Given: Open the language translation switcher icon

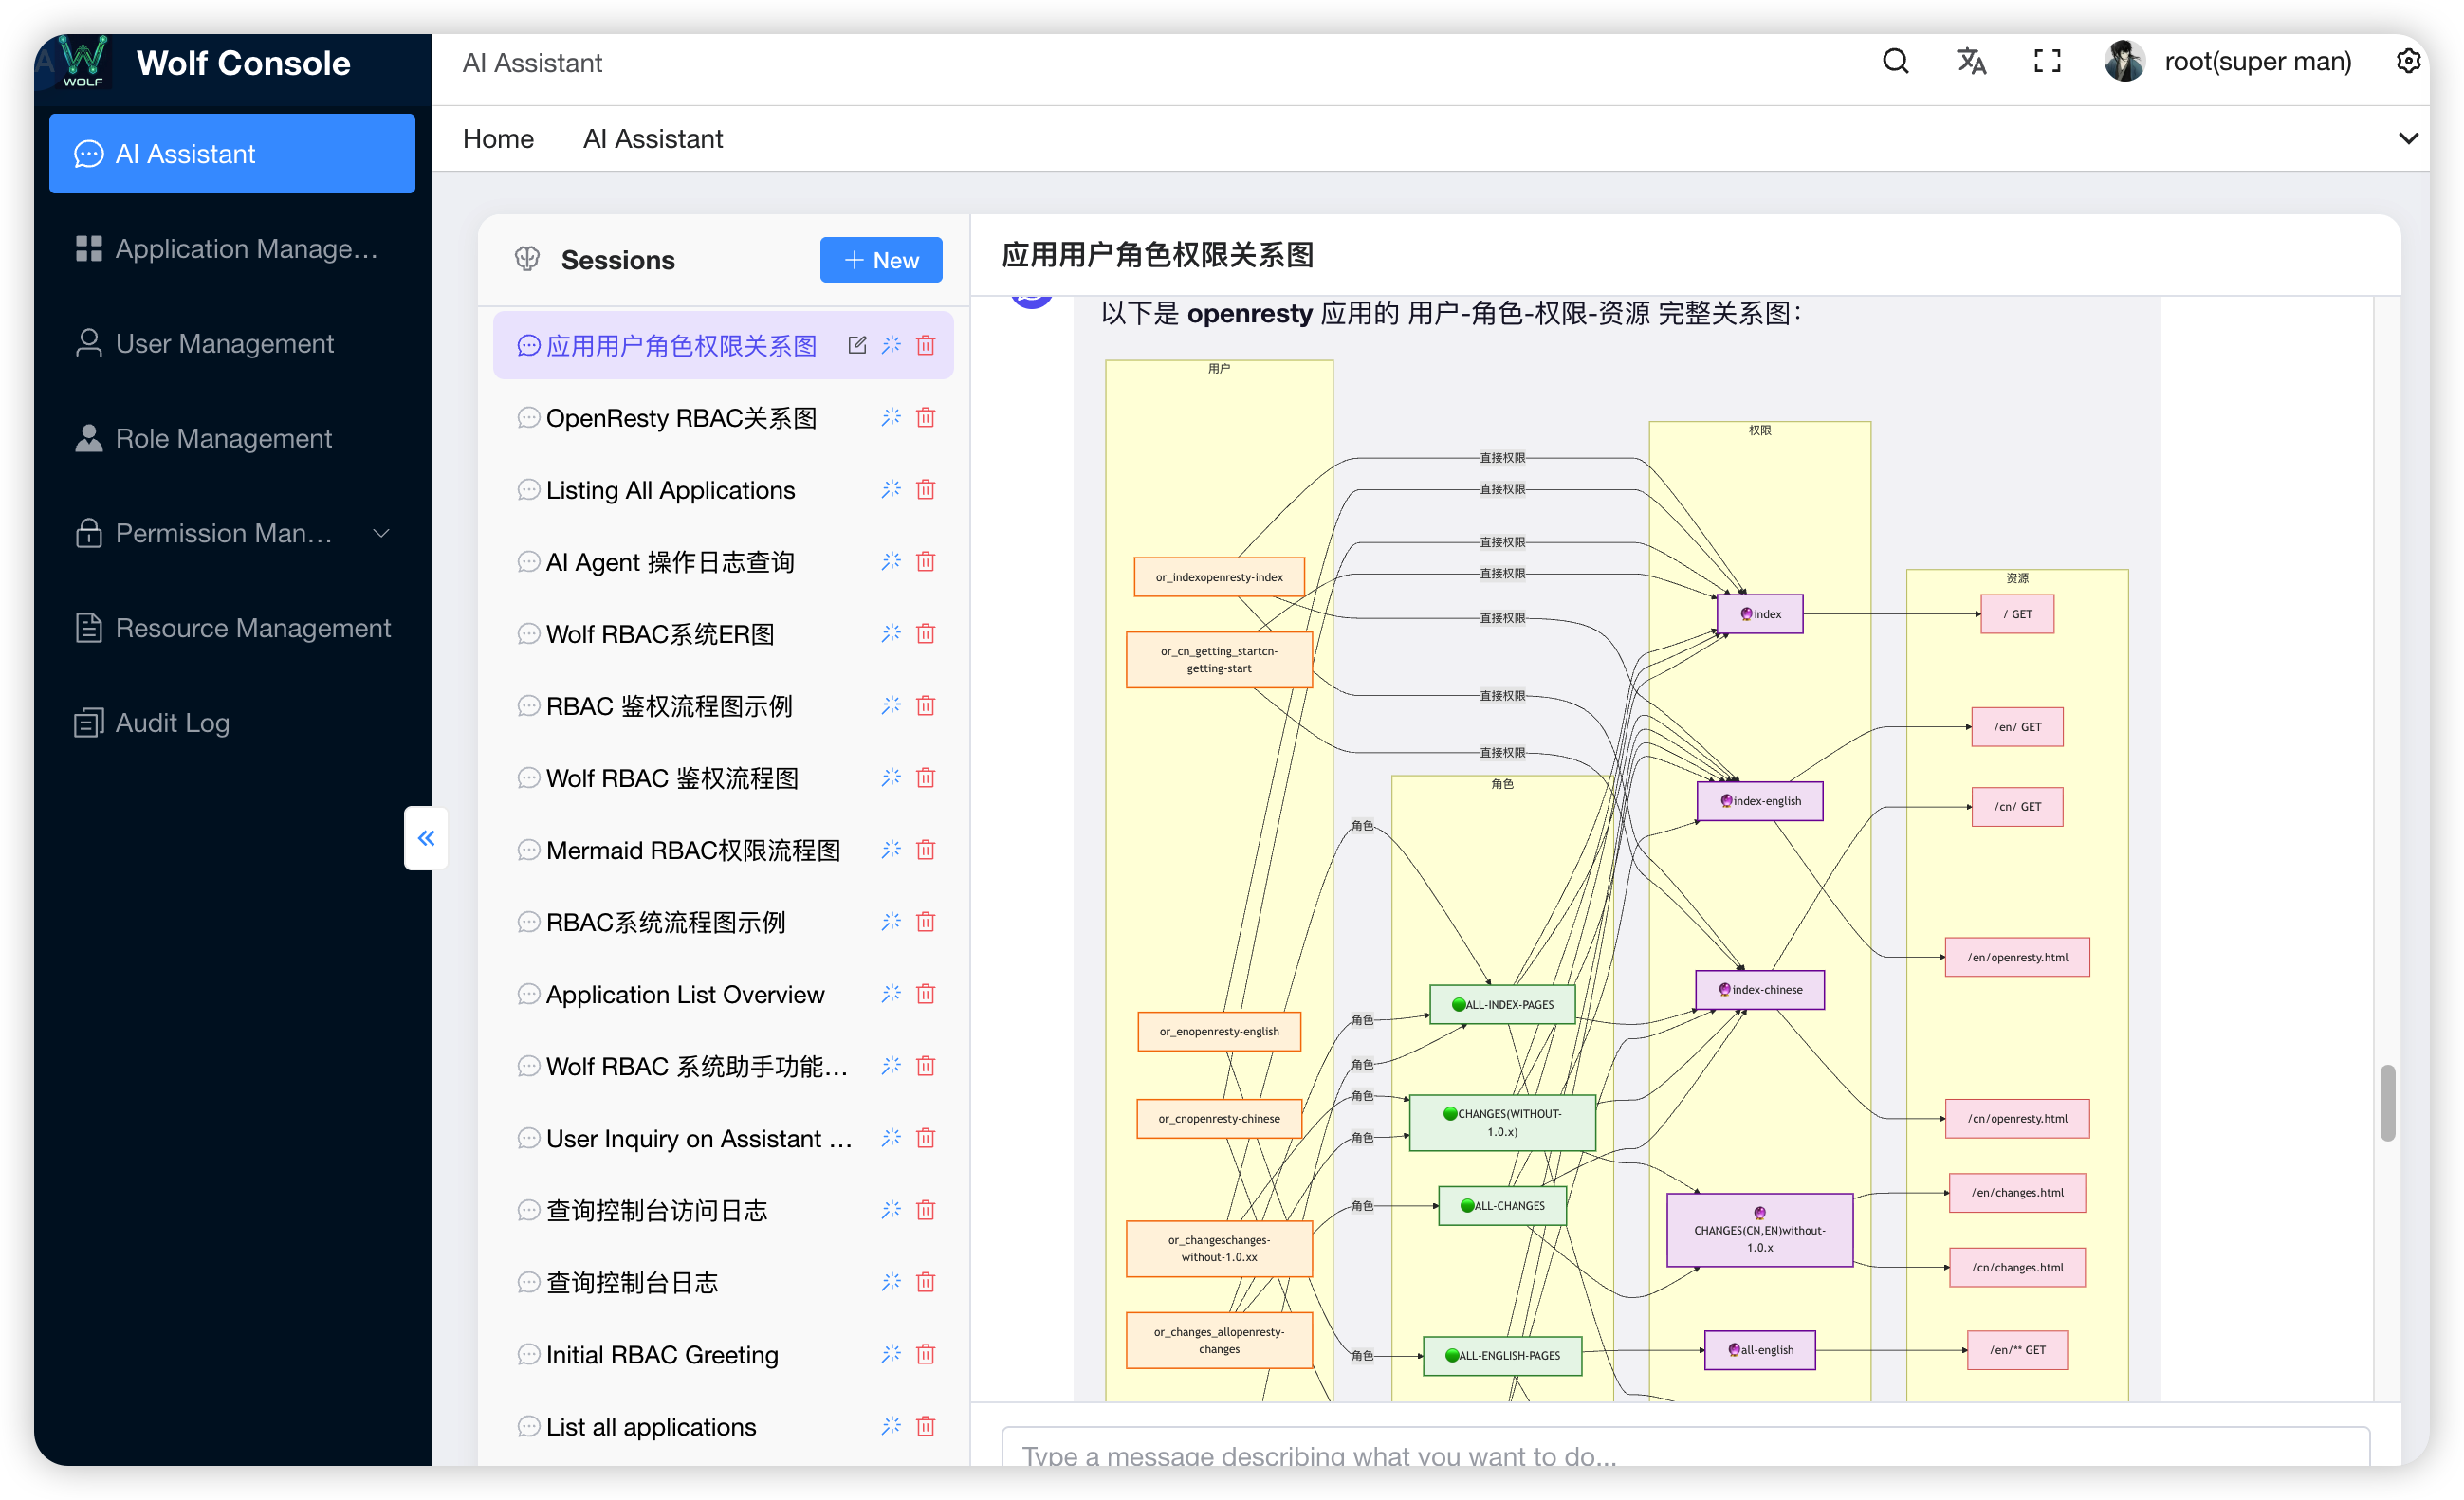Looking at the screenshot, I should 1971,62.
